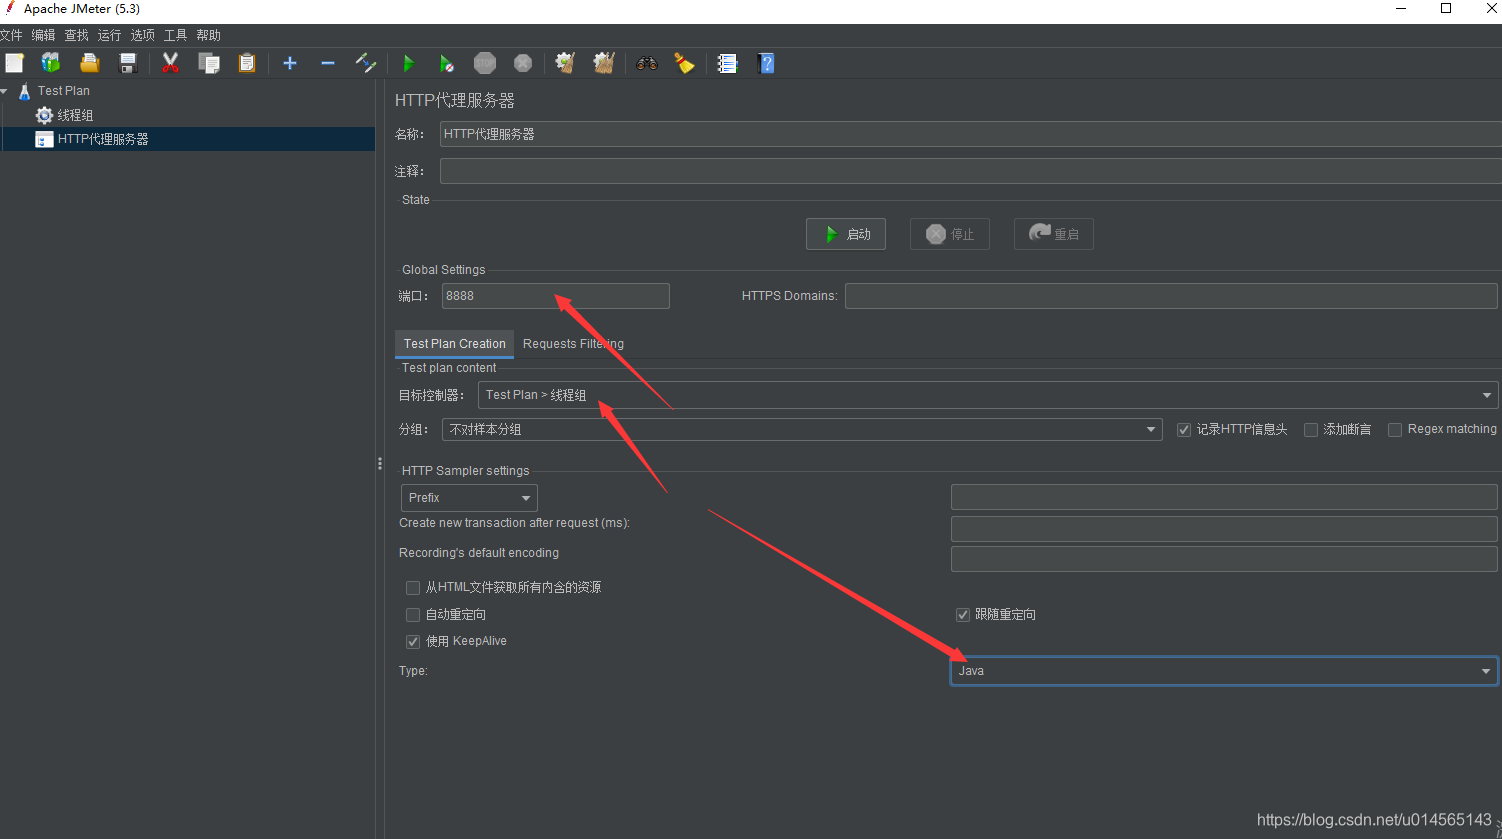Image resolution: width=1502 pixels, height=839 pixels.
Task: Open the Function Helper list icon
Action: (728, 63)
